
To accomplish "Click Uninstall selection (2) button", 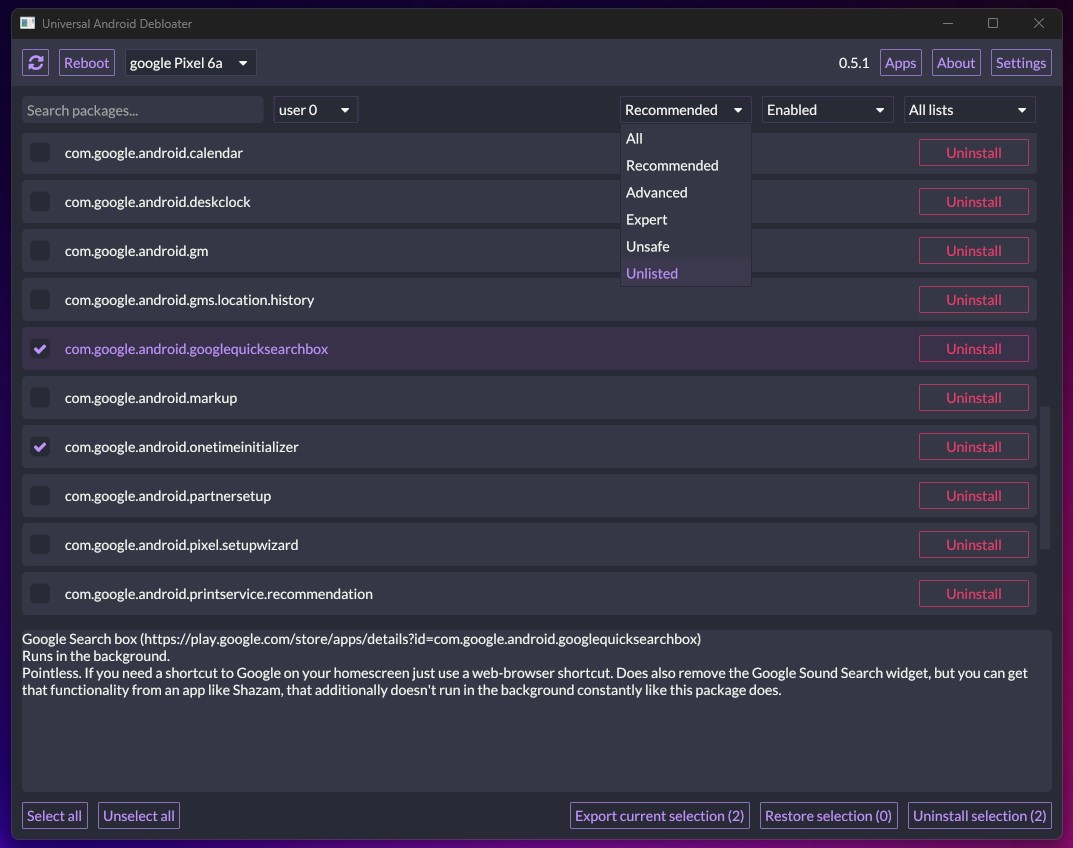I will (x=979, y=816).
